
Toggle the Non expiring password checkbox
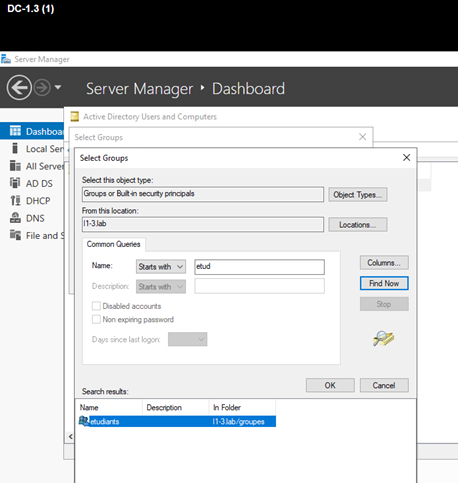coord(96,319)
